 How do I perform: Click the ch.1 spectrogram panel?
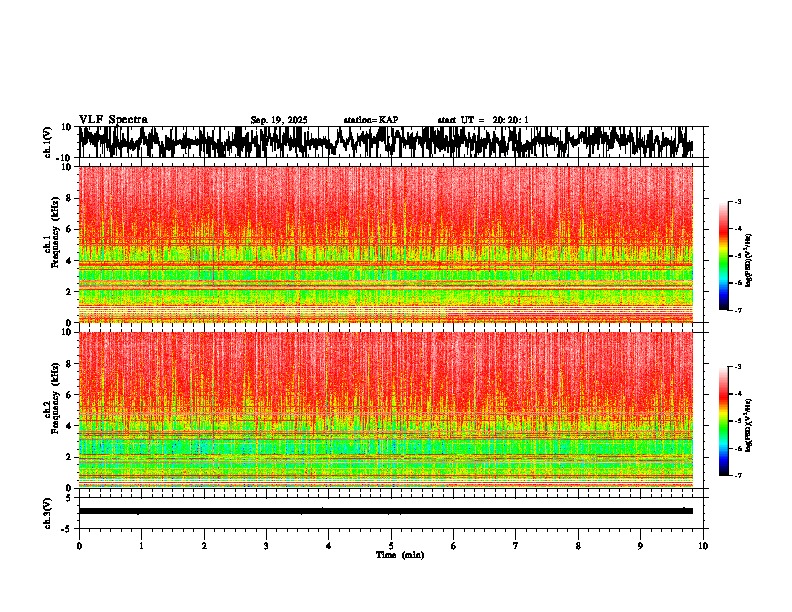pos(386,244)
